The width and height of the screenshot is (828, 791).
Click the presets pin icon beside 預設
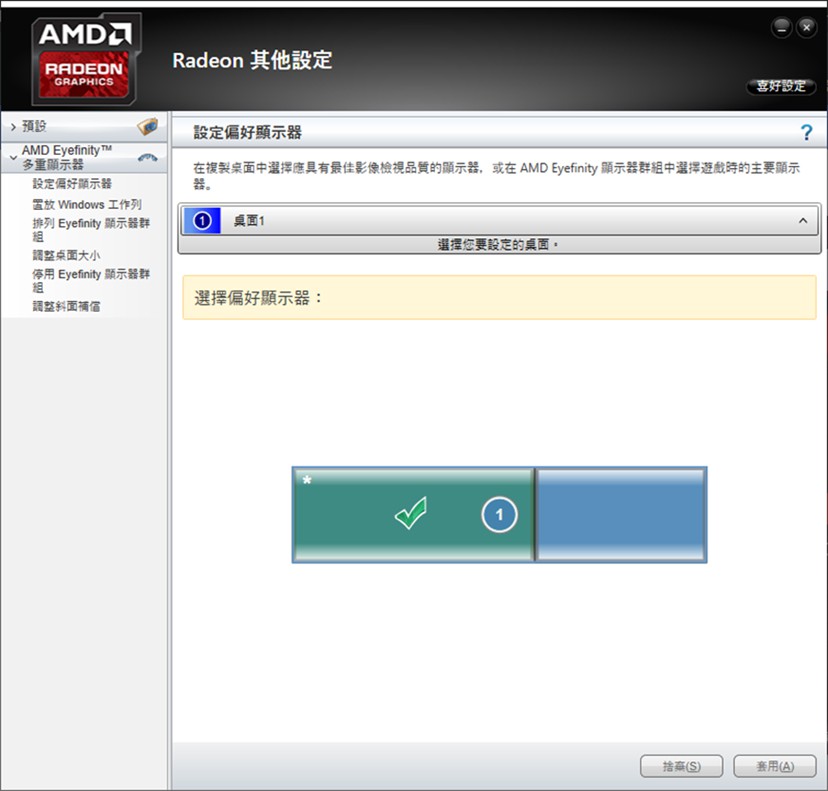pos(148,126)
